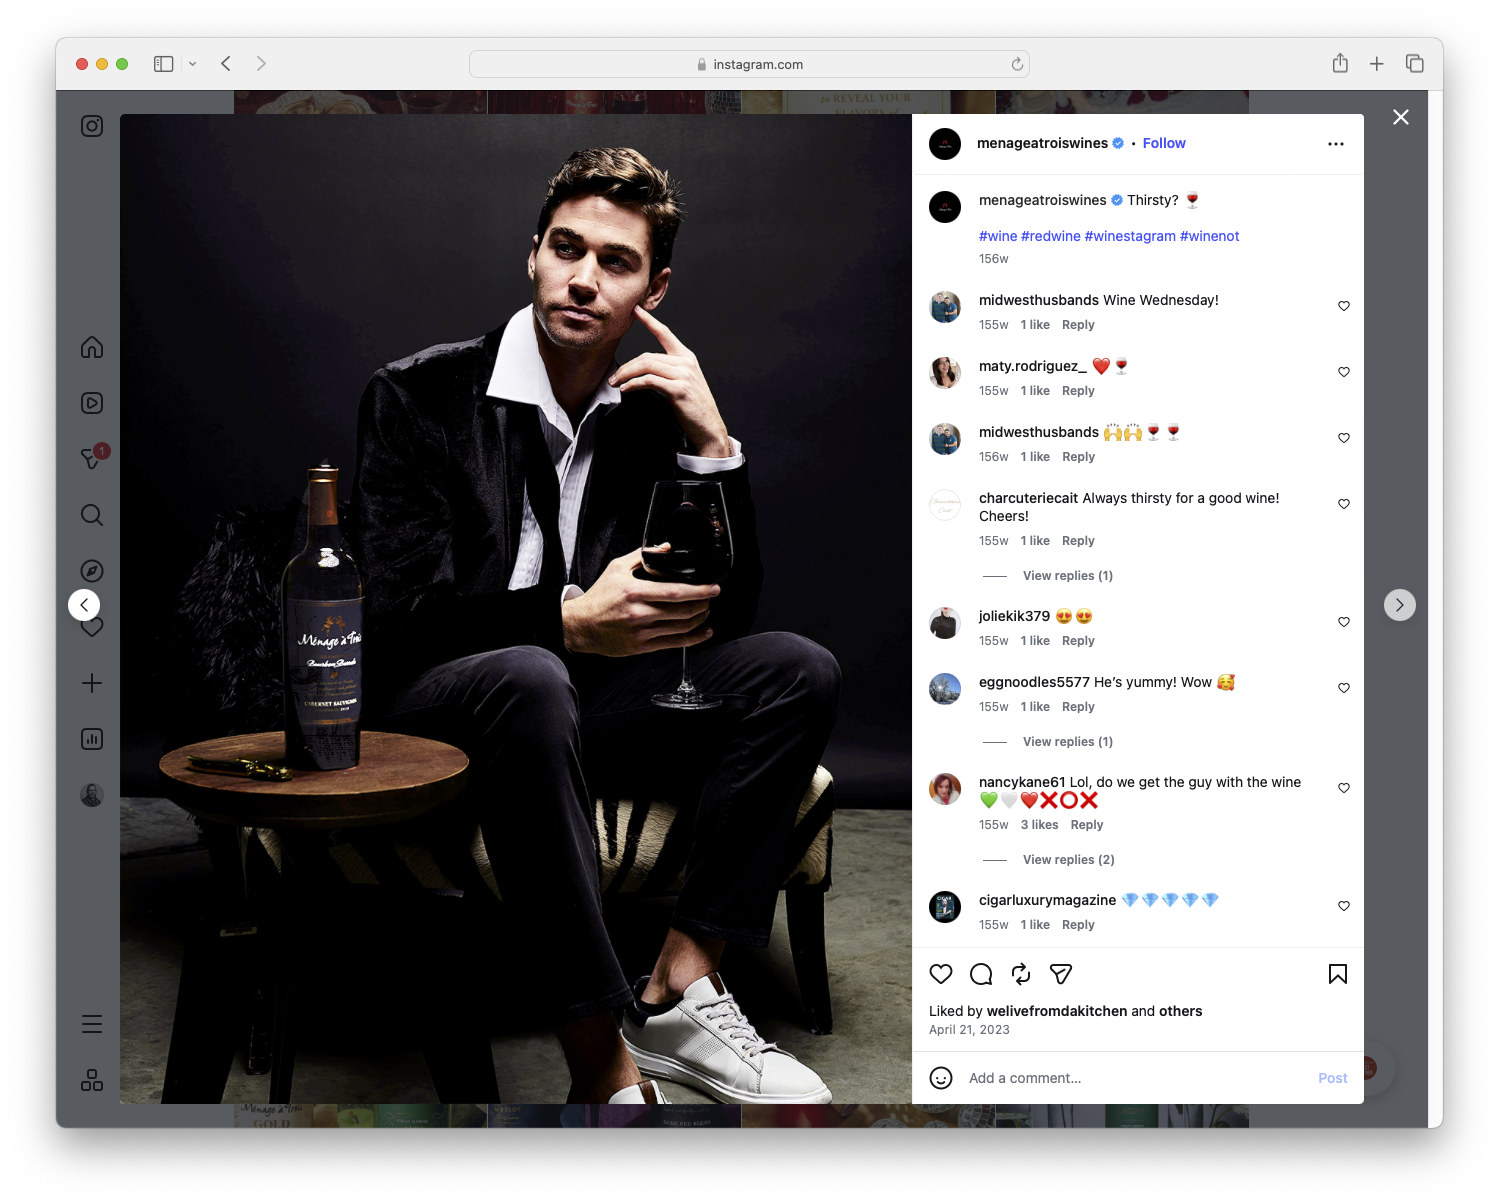Open the Instagram home feed icon
The width and height of the screenshot is (1499, 1202).
click(91, 347)
